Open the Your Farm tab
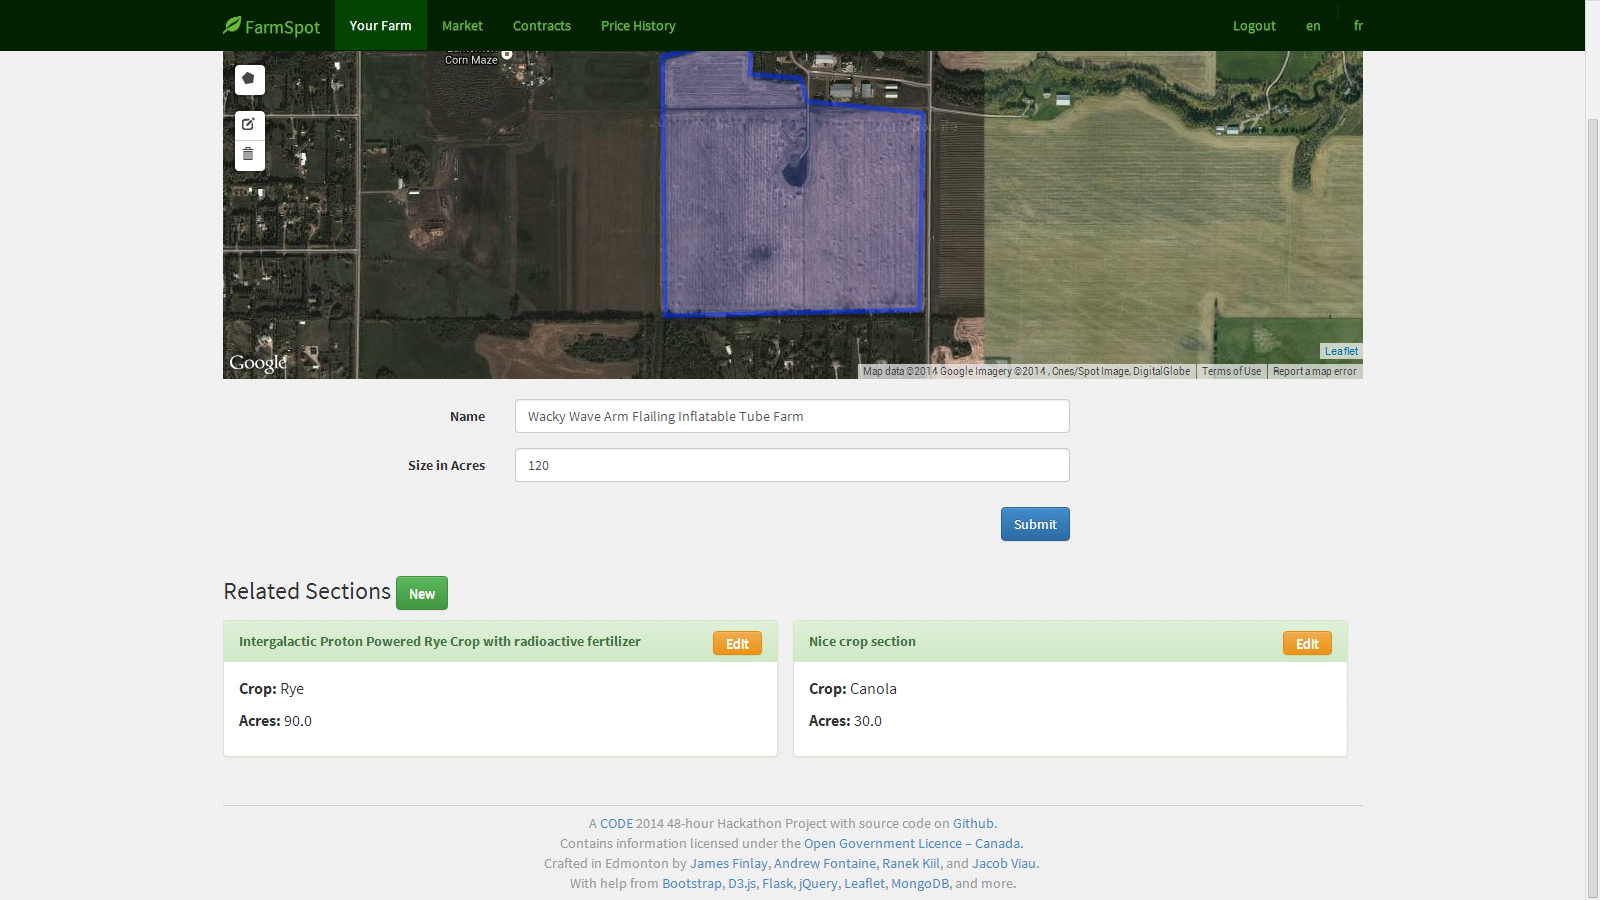This screenshot has height=900, width=1600. coord(380,26)
